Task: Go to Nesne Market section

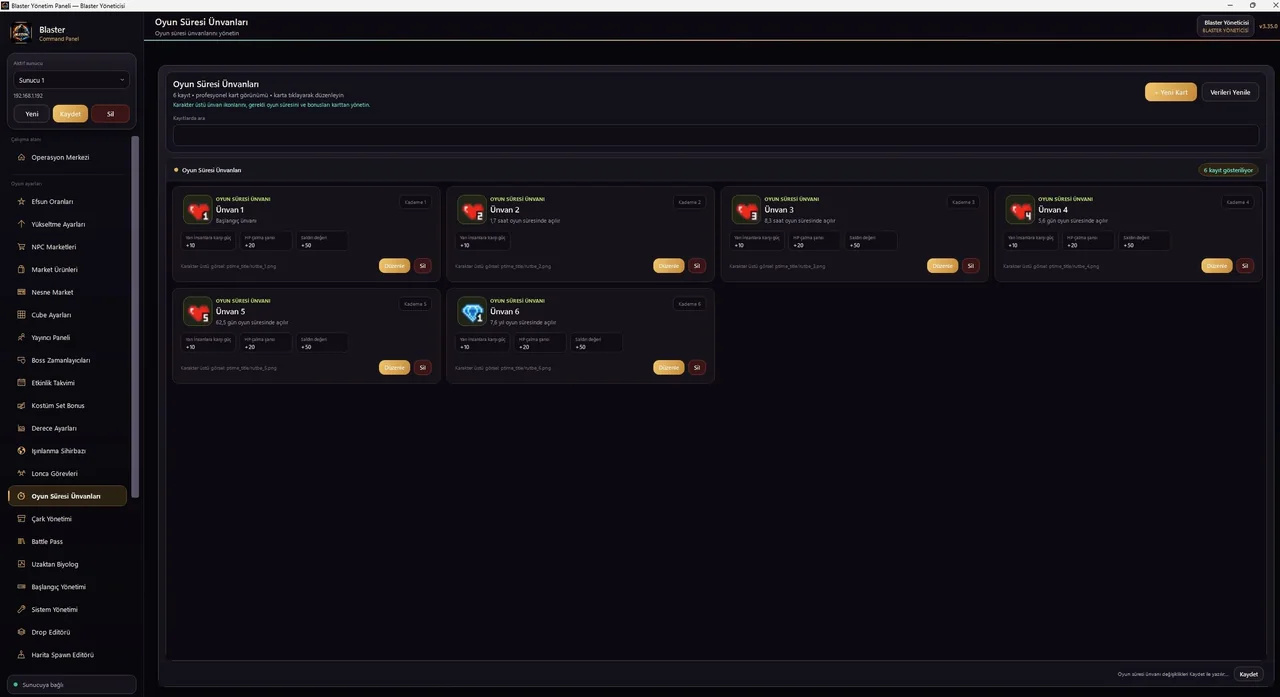Action: [x=68, y=292]
